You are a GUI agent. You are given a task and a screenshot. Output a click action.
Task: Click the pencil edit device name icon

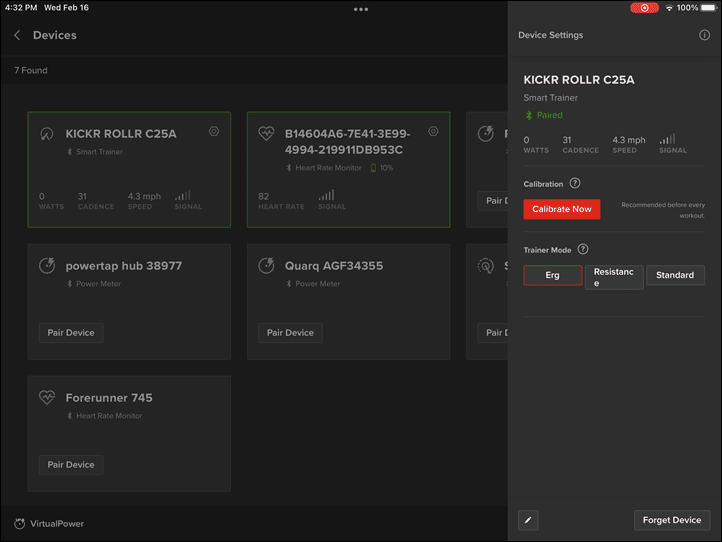click(528, 520)
